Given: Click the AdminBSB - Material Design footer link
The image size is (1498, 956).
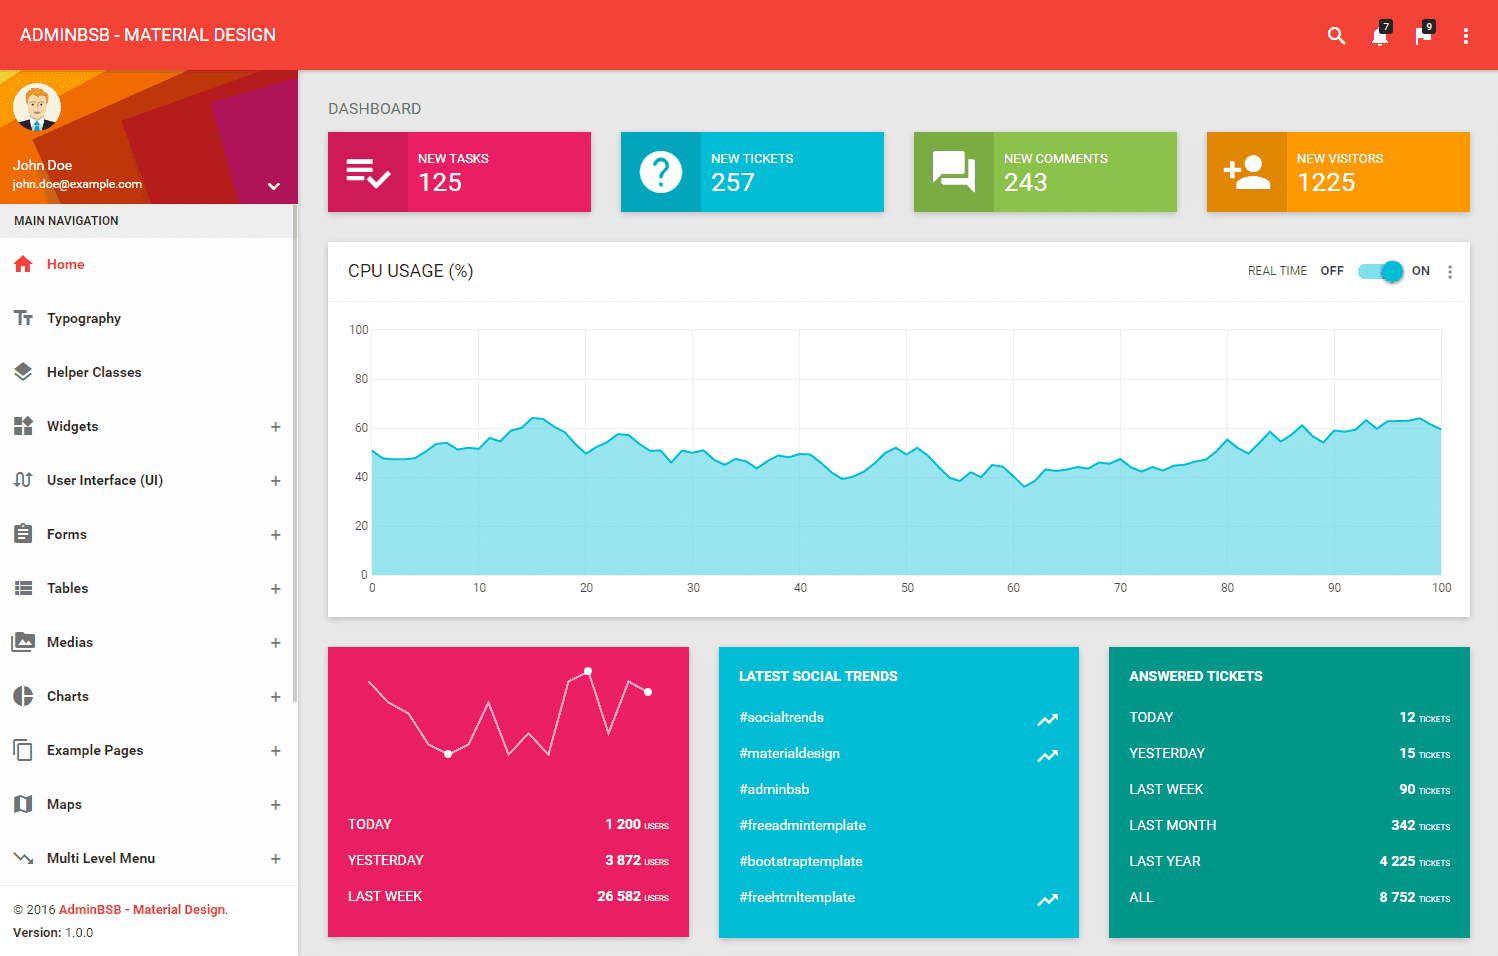Looking at the screenshot, I should [x=141, y=909].
